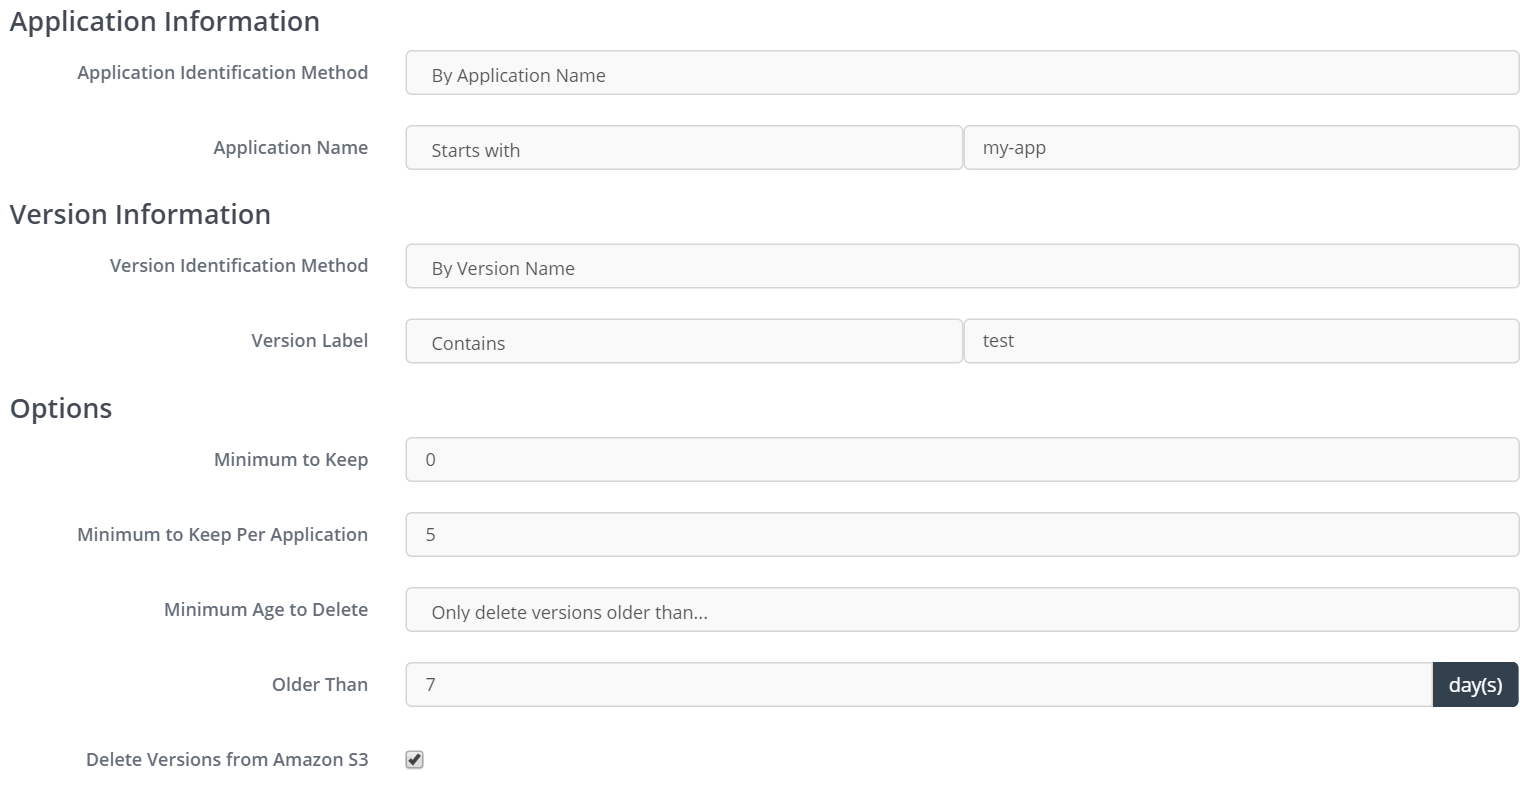Toggle the Amazon S3 deletion checkbox off
The width and height of the screenshot is (1536, 790).
pos(414,759)
